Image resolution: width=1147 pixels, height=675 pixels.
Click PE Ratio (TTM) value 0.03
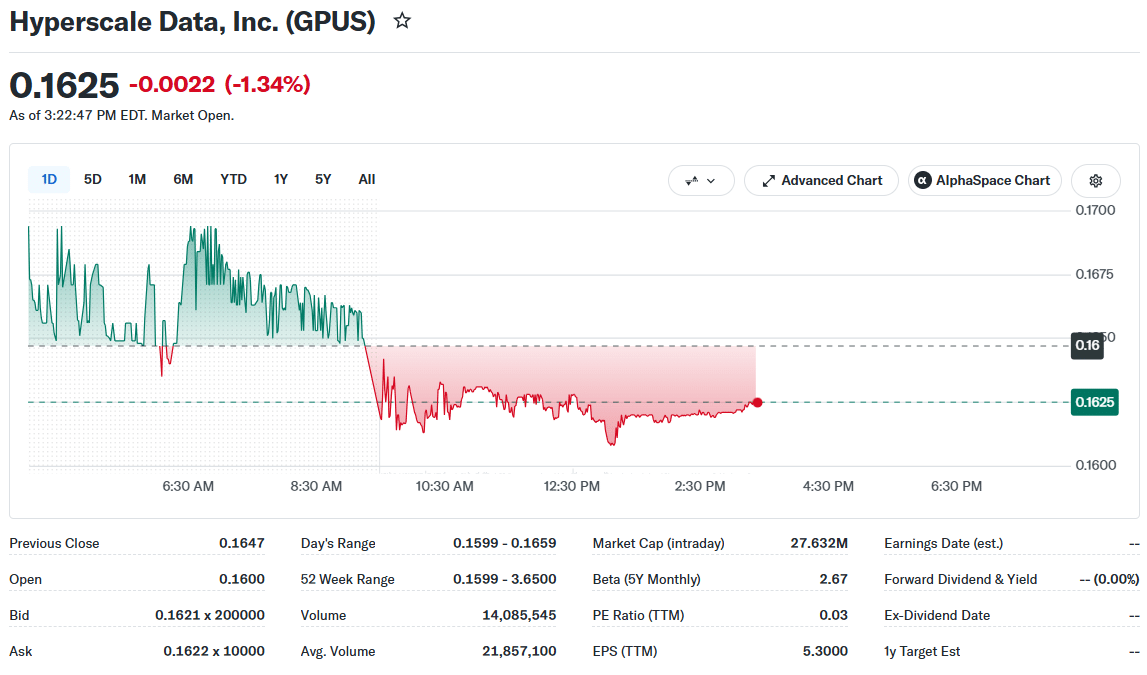(833, 615)
